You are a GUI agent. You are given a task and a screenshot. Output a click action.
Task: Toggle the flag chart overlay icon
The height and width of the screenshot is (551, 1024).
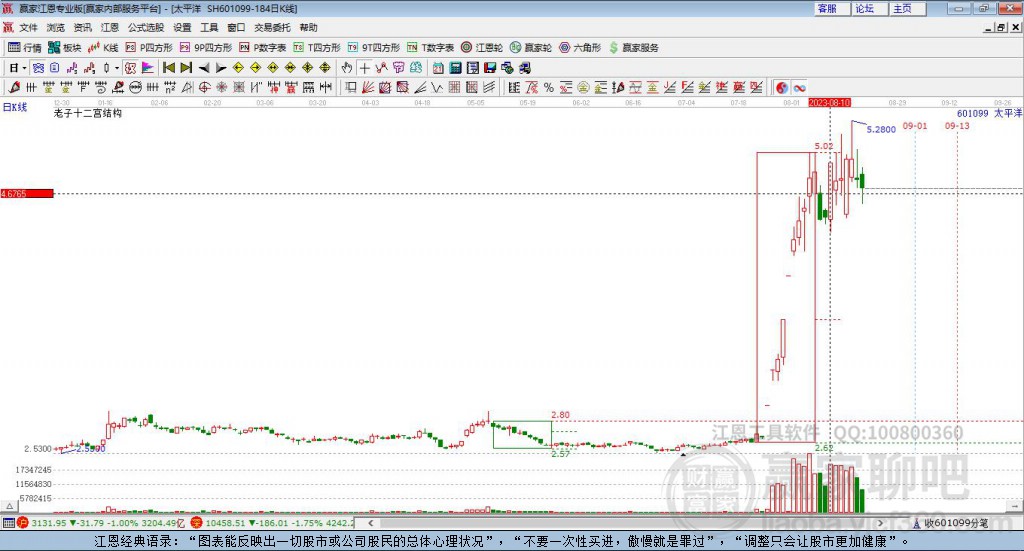[148, 68]
